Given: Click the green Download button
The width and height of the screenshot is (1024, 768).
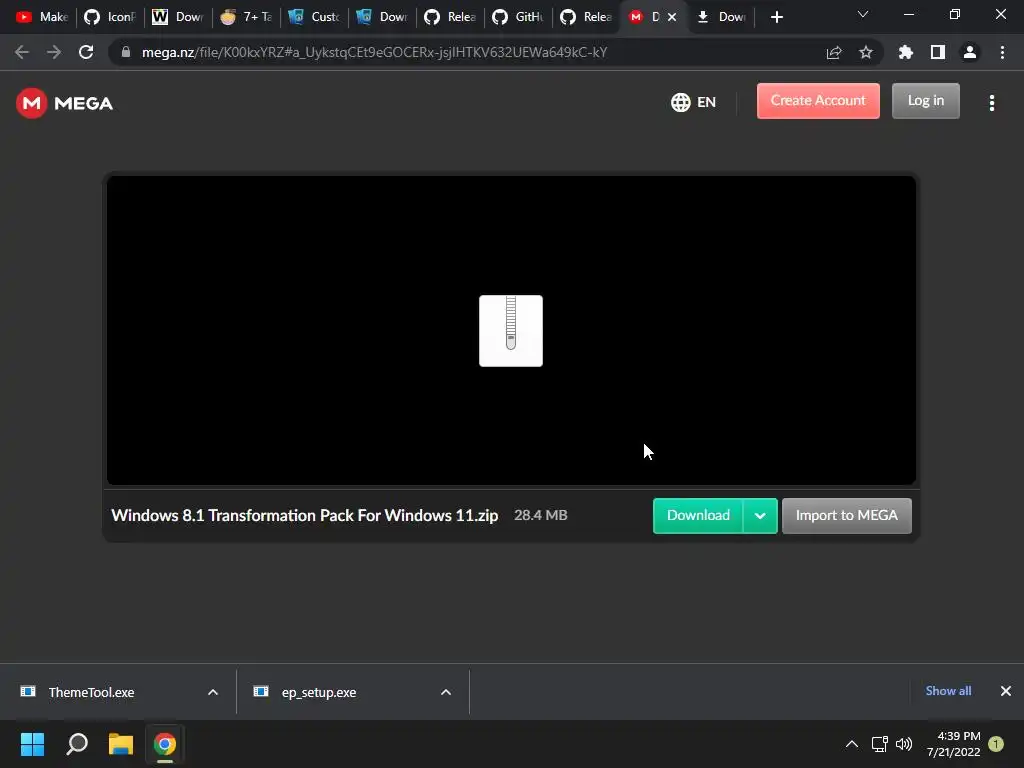Looking at the screenshot, I should [697, 515].
